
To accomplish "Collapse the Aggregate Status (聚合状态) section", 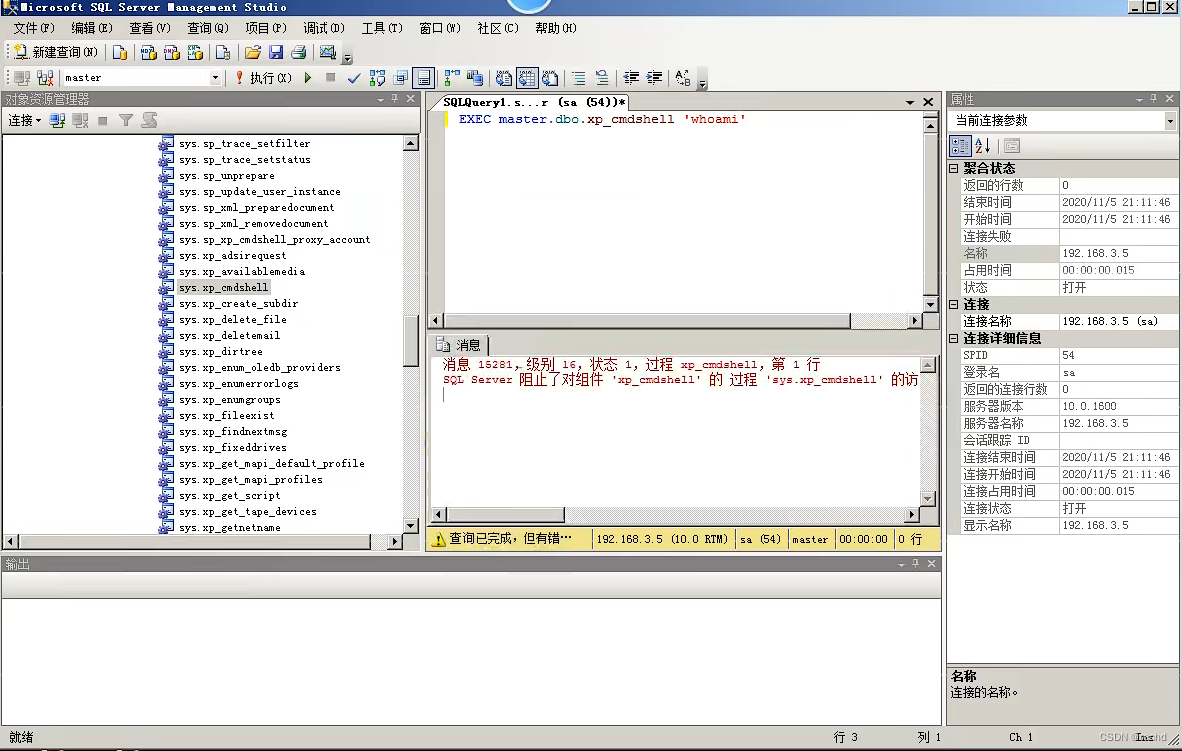I will coord(954,168).
